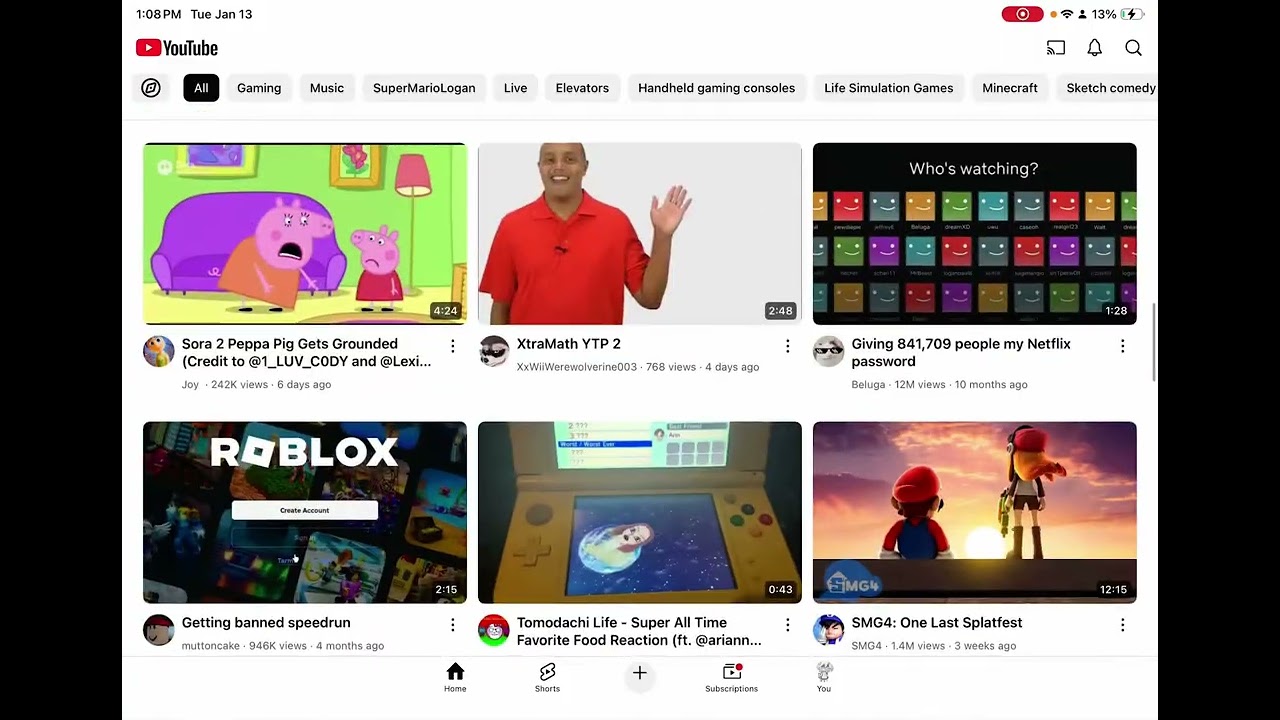This screenshot has height=720, width=1280.
Task: Select the Minecraft filter chip
Action: point(1010,88)
